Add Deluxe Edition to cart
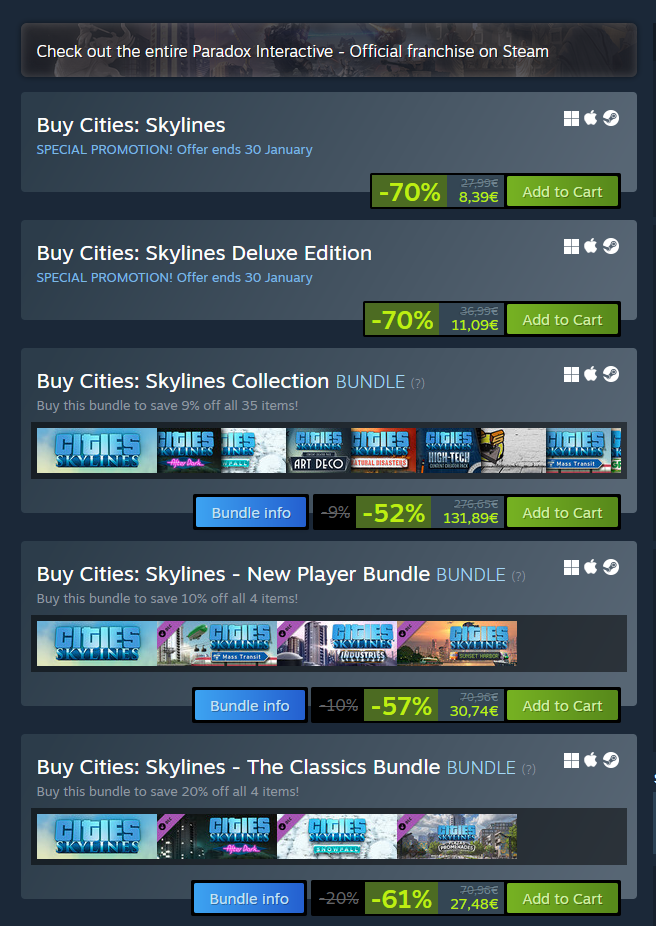Screen dimensions: 656x926 click(562, 320)
